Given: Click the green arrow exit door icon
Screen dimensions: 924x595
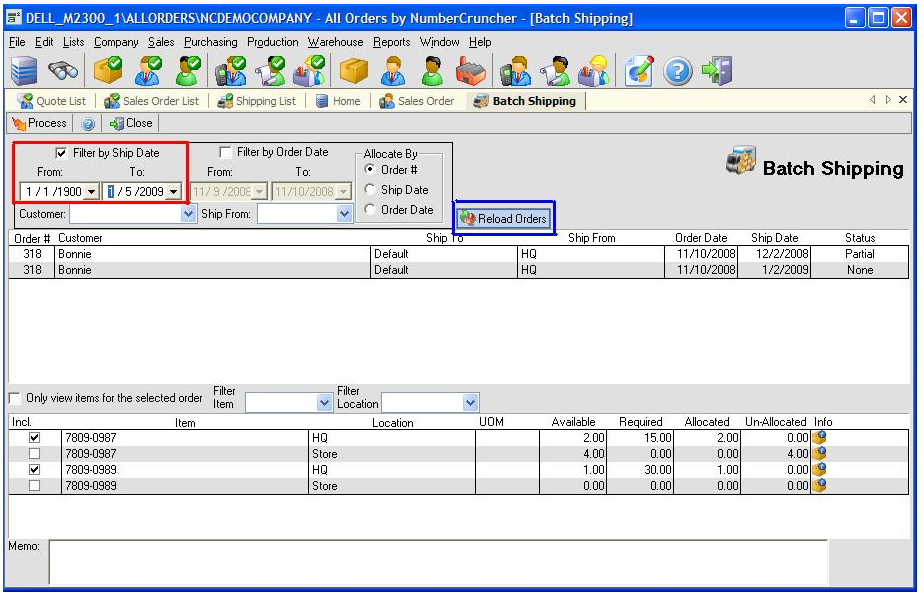Looking at the screenshot, I should [x=717, y=71].
